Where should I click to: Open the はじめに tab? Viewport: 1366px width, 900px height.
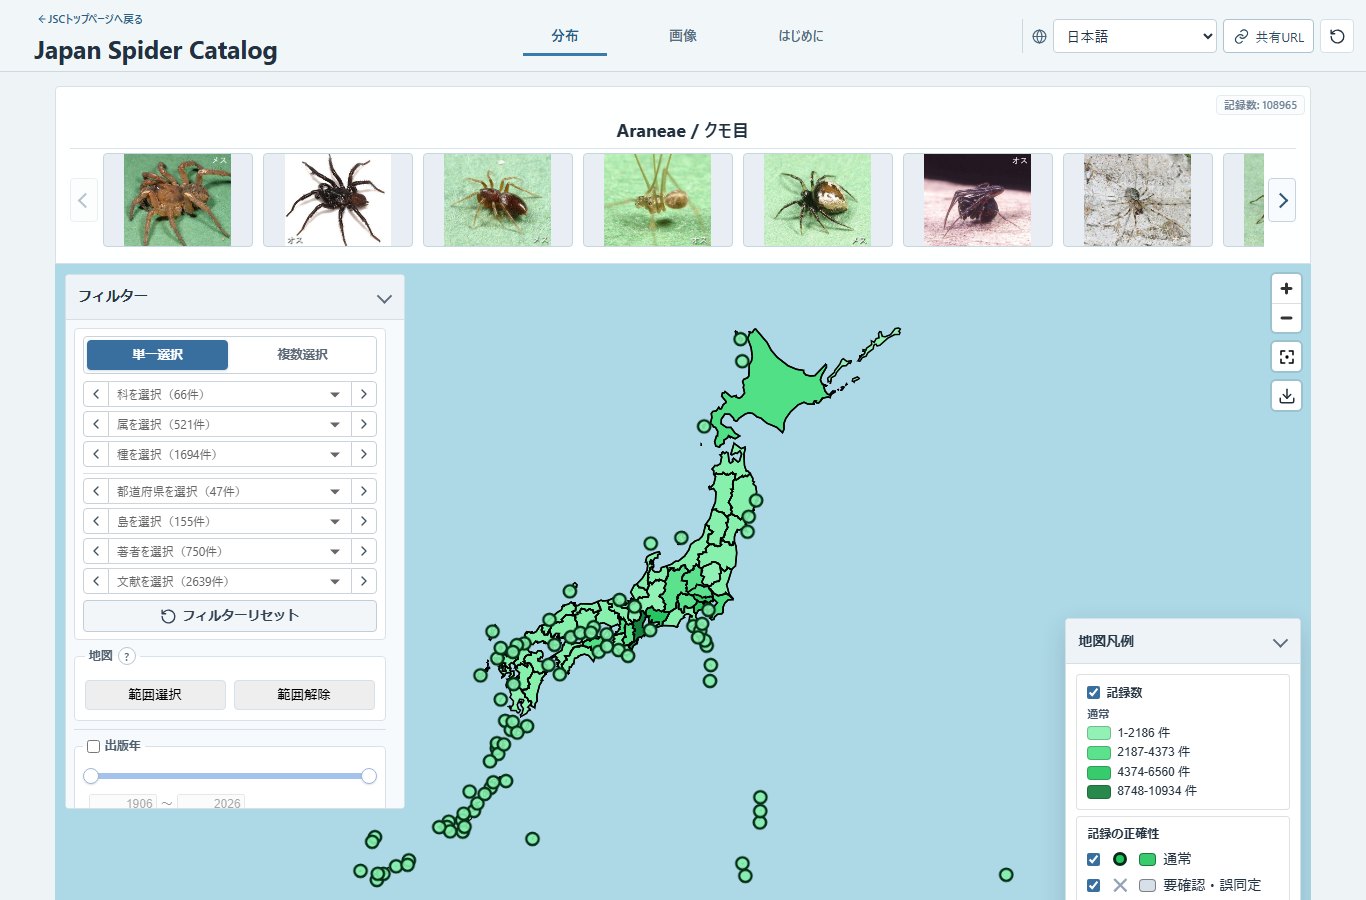point(801,36)
